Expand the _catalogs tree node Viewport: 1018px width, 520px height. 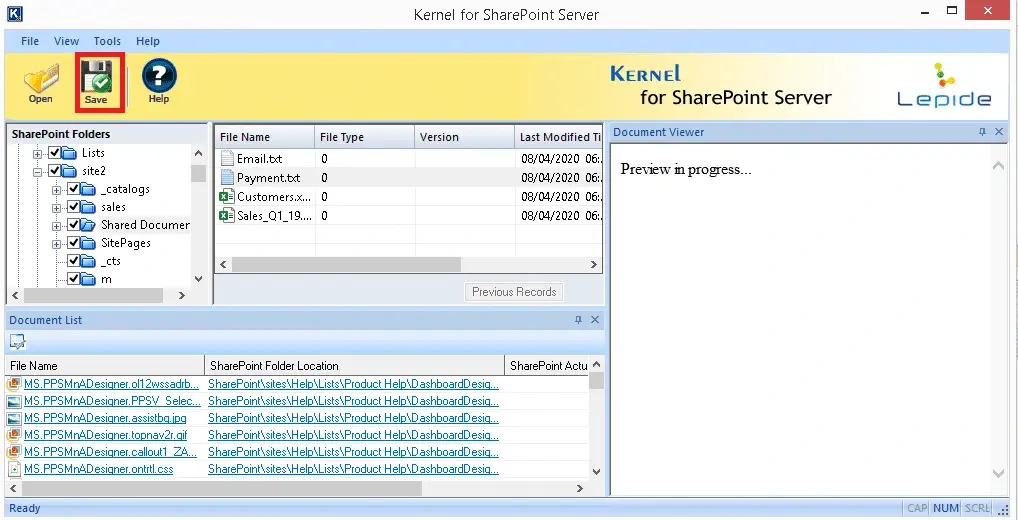click(56, 190)
